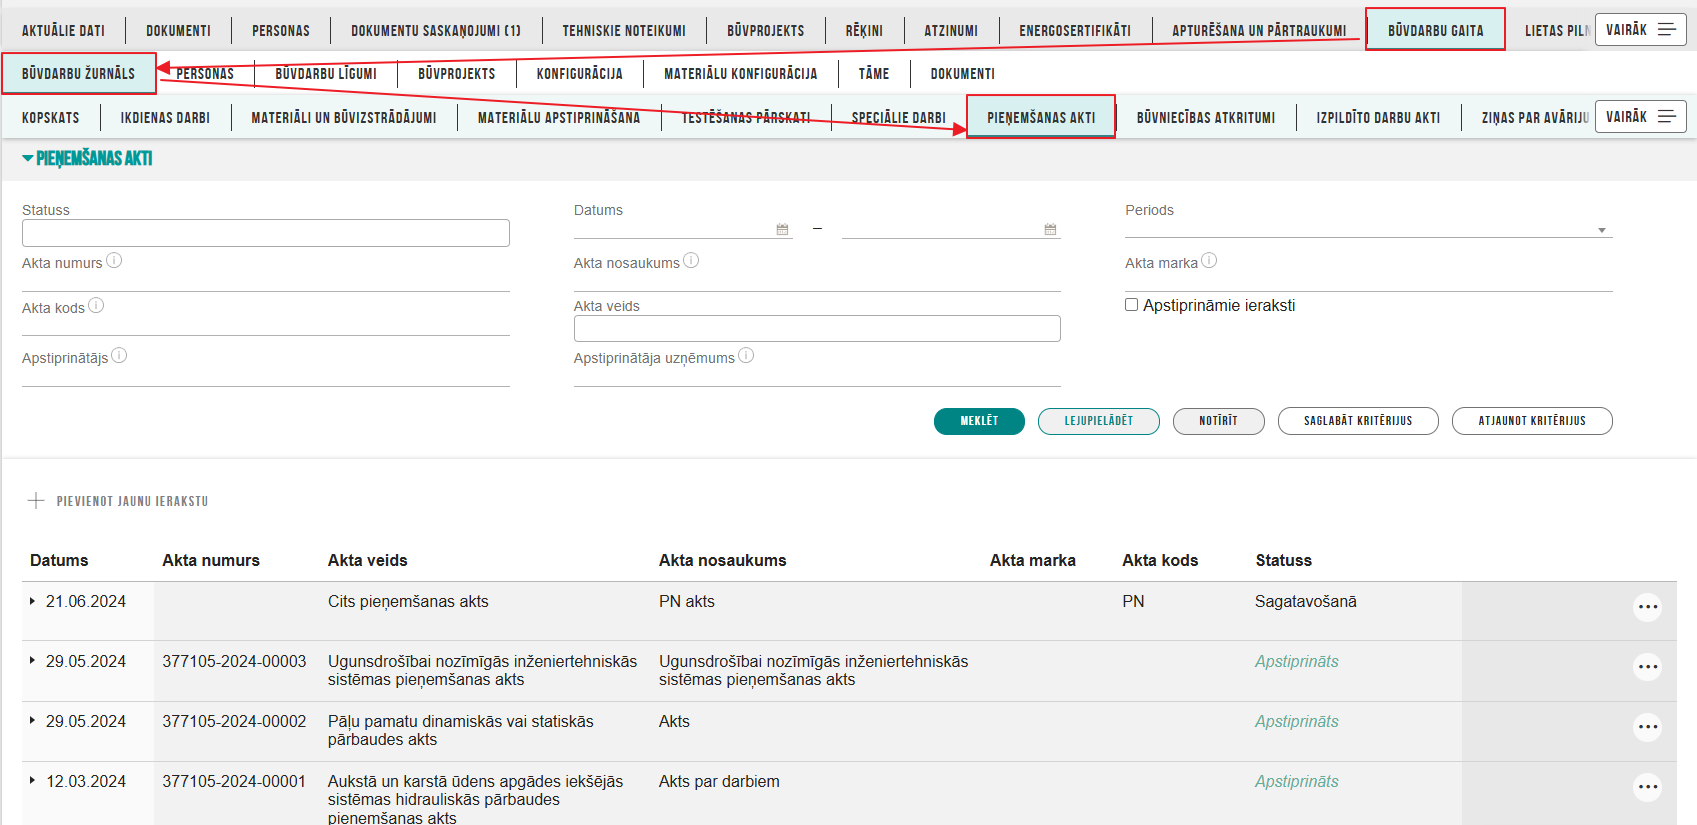This screenshot has width=1697, height=825.
Task: Open the Akta veids selection field
Action: point(817,328)
